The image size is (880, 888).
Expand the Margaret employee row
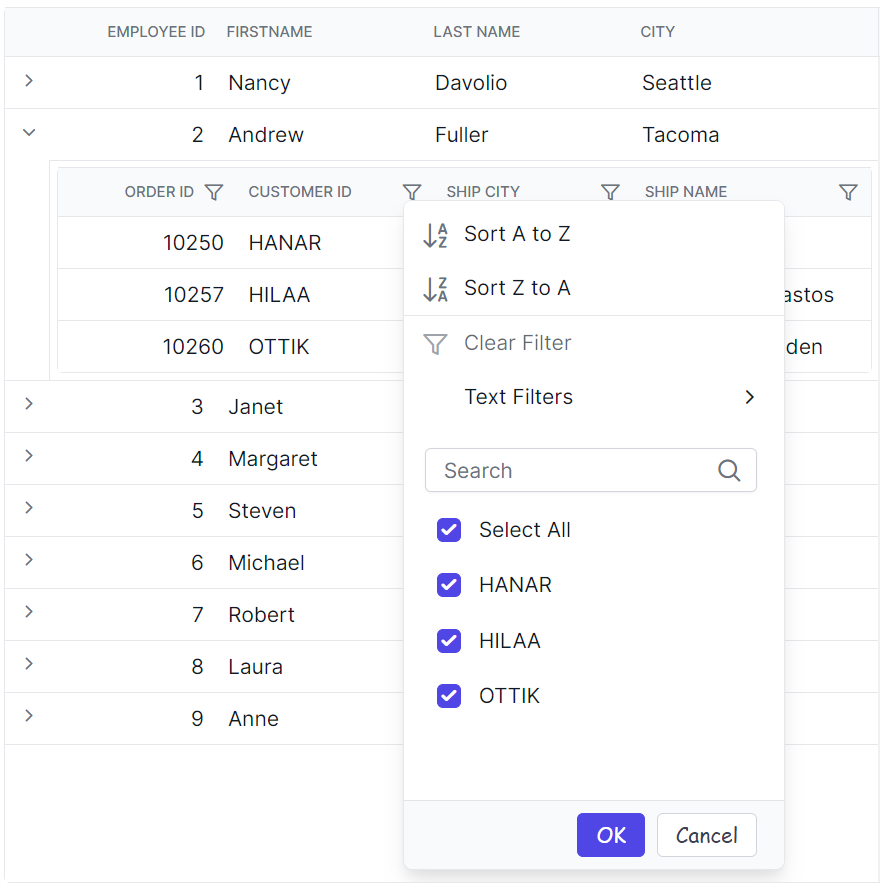point(29,456)
